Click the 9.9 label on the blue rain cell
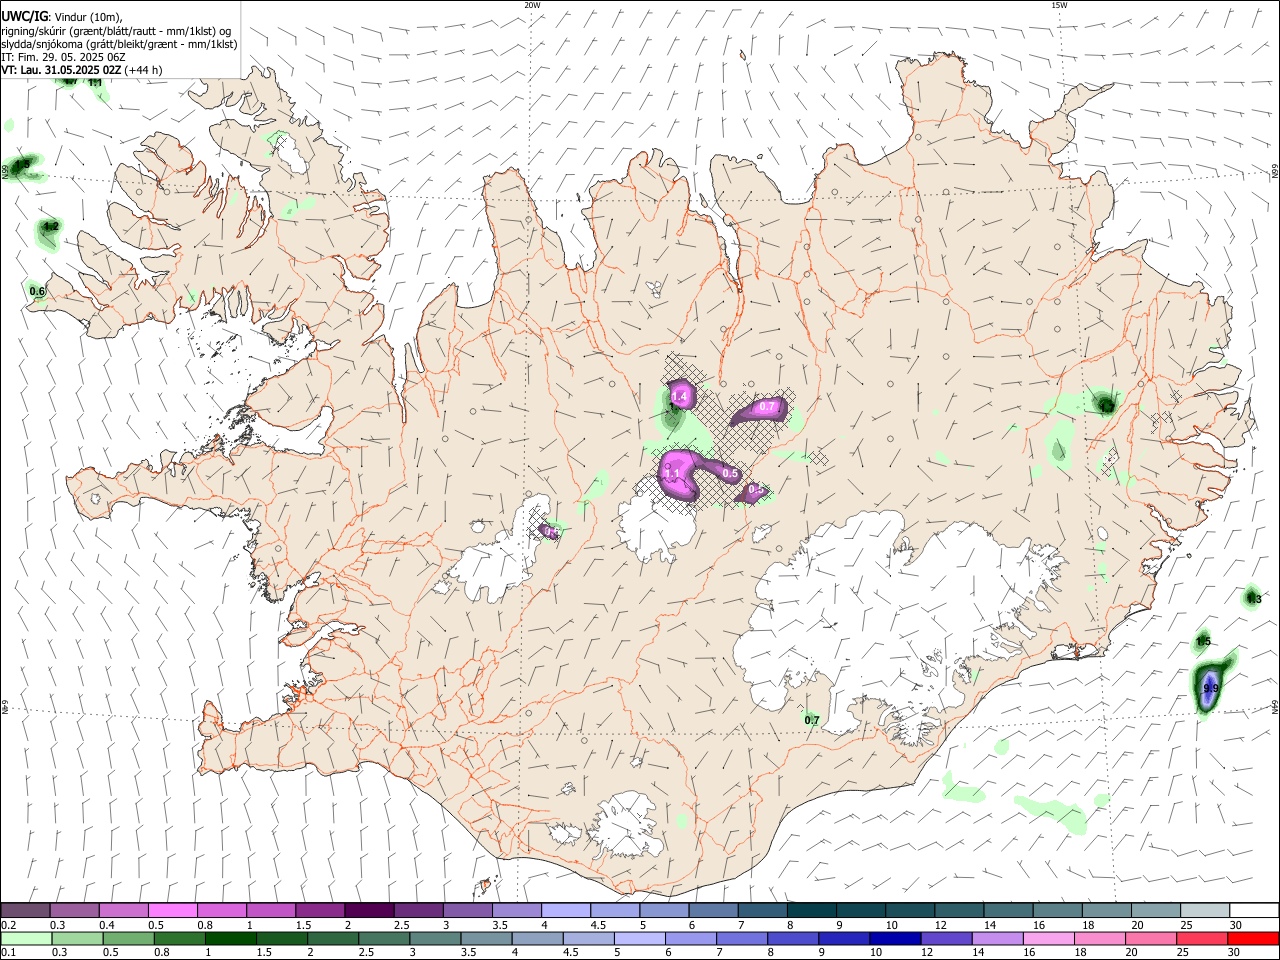The width and height of the screenshot is (1280, 960). (1211, 688)
